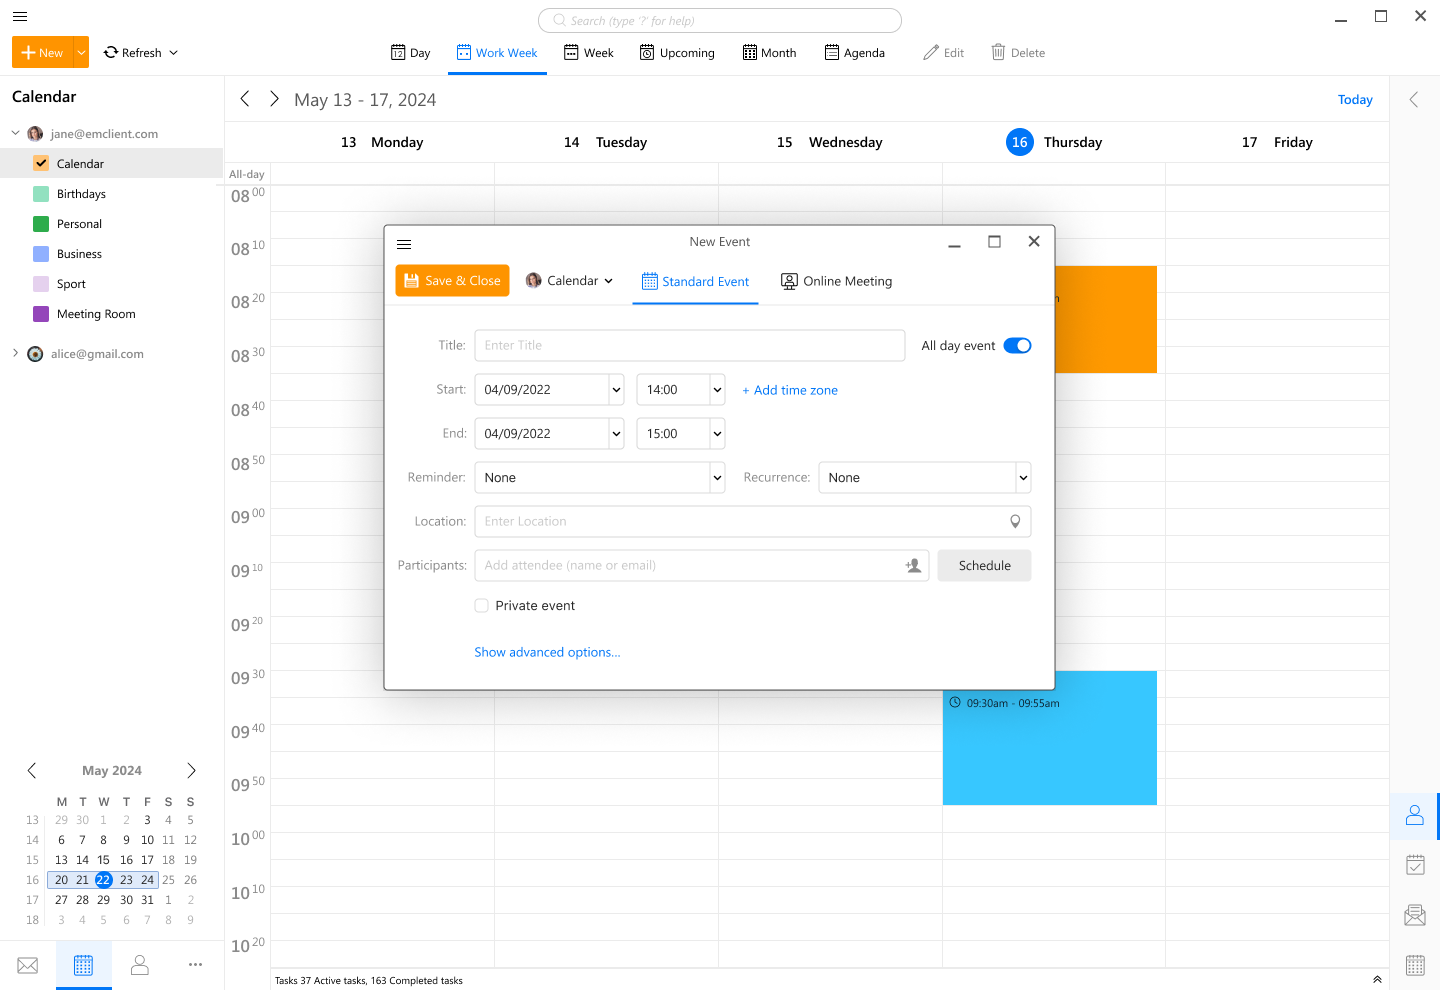The image size is (1440, 990).
Task: Open Contacts view in bottom navigation
Action: [140, 965]
